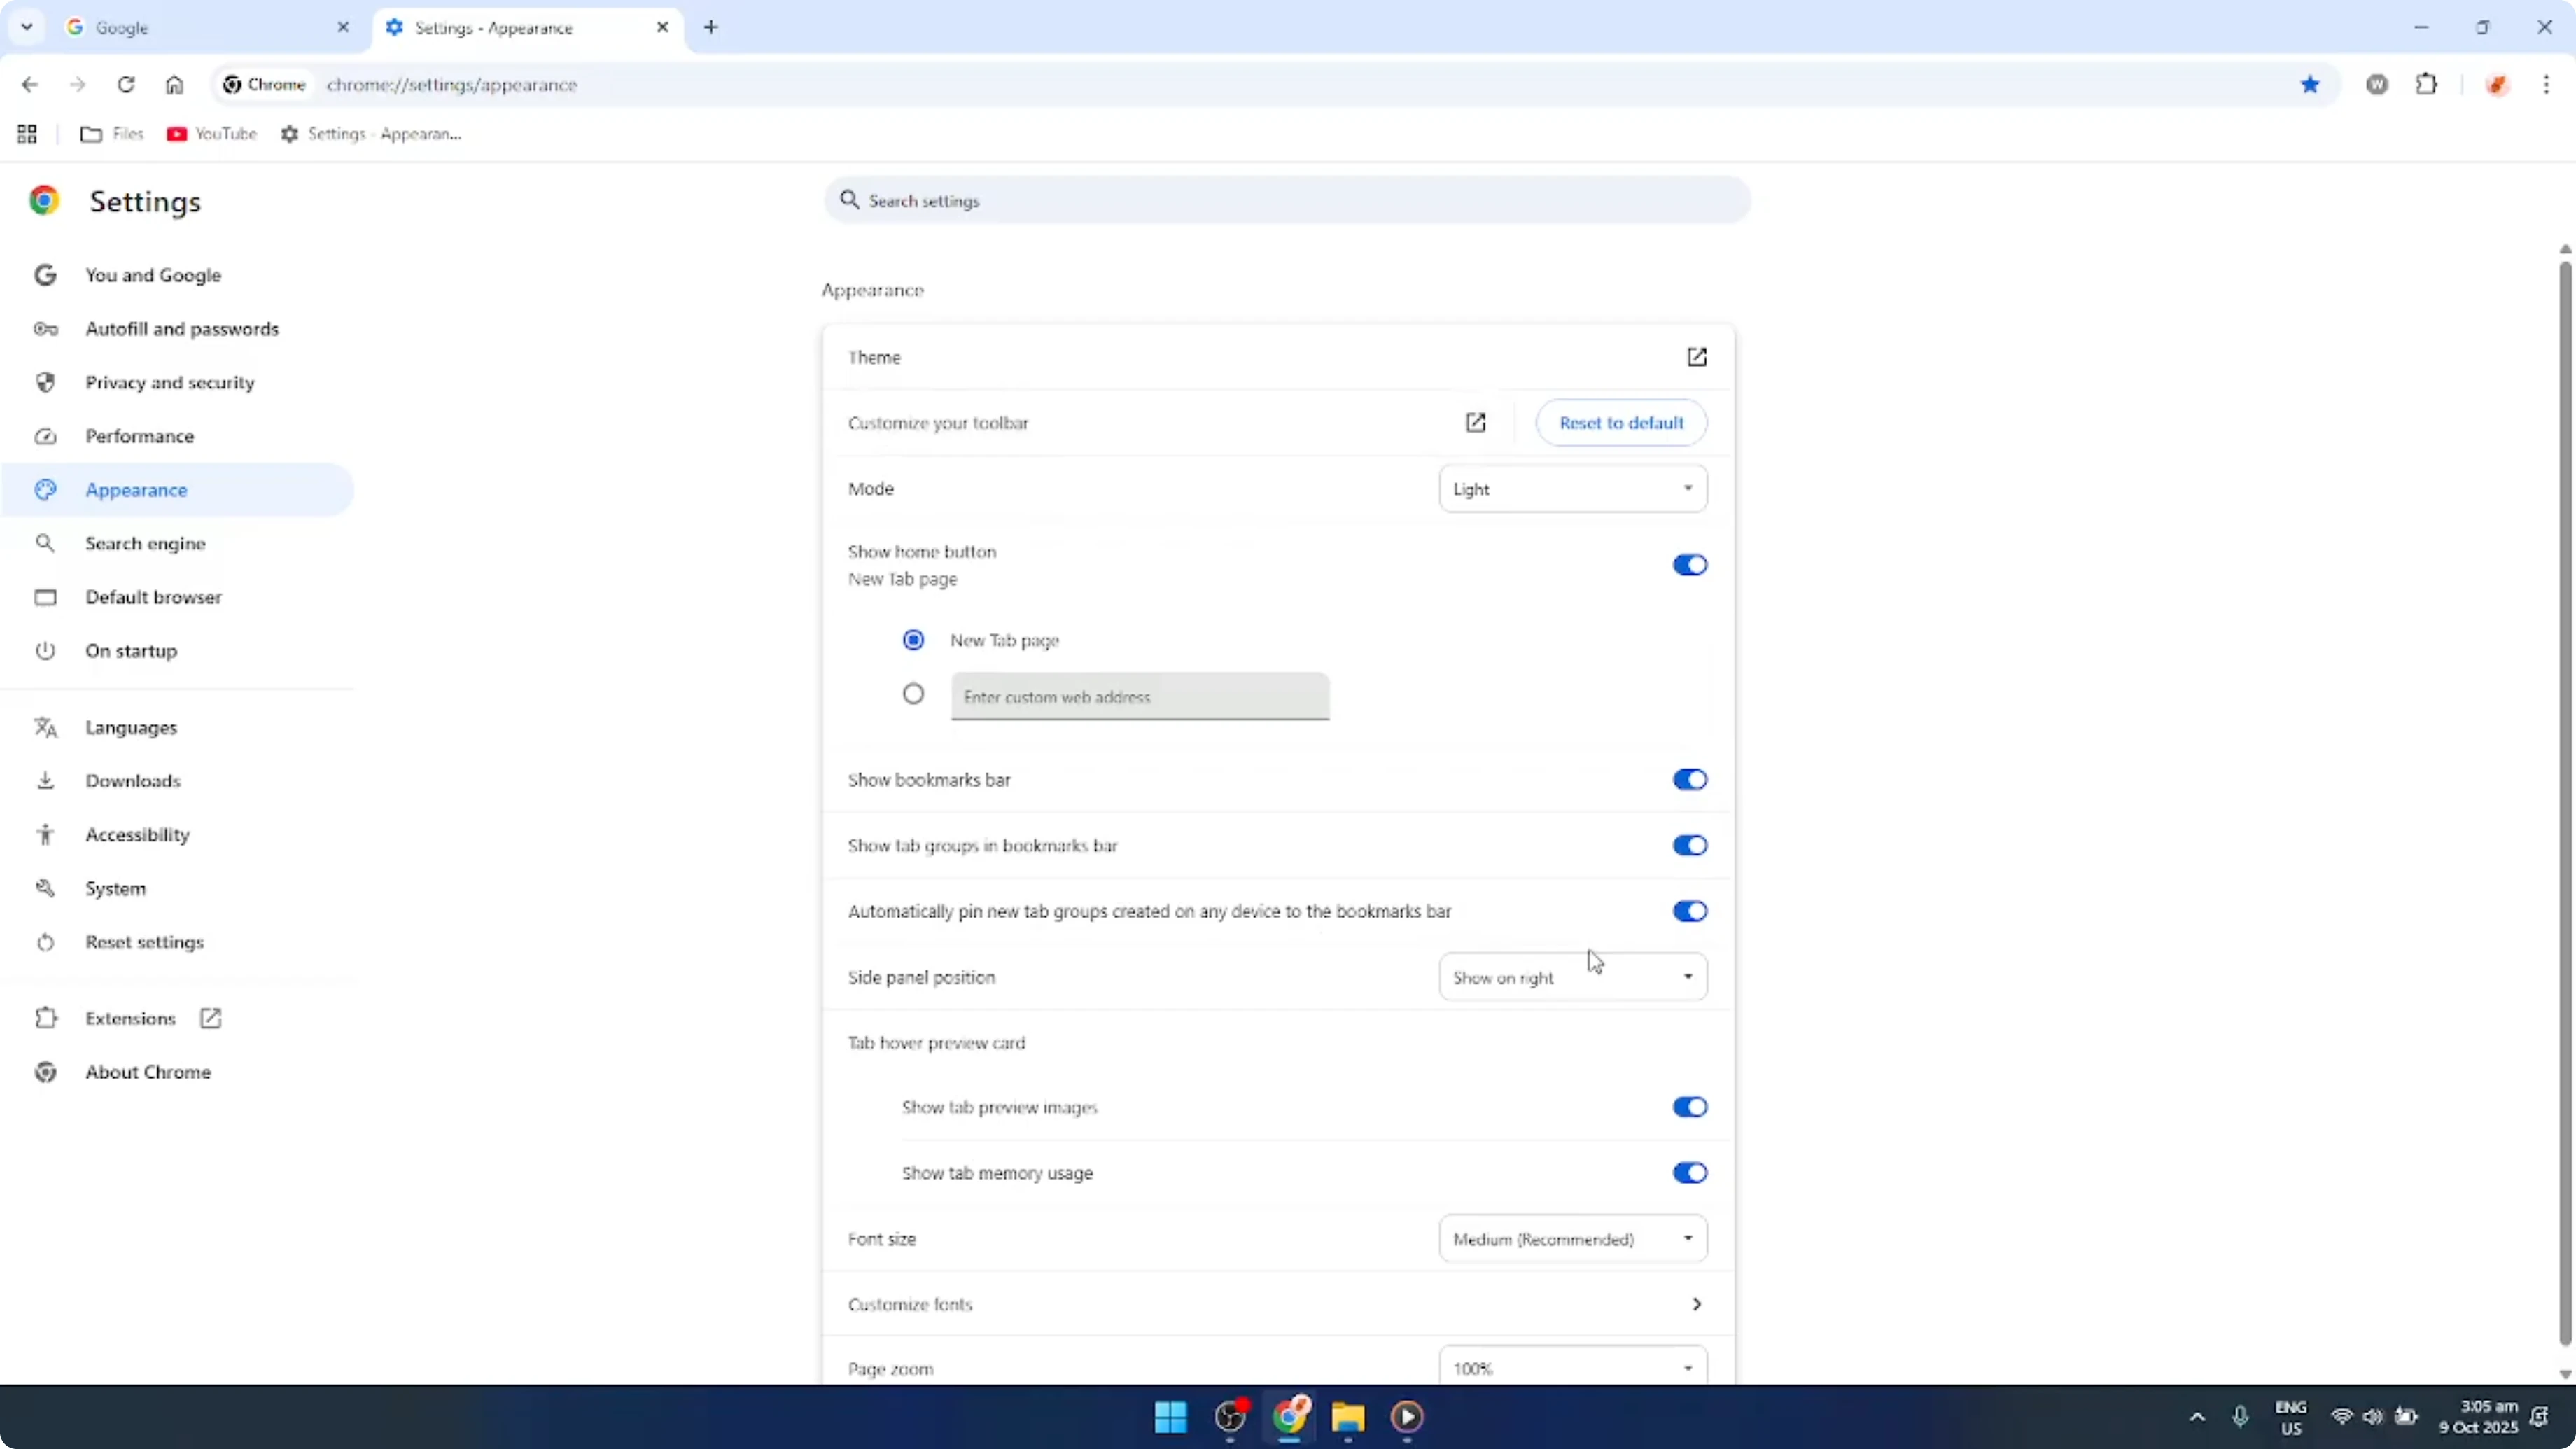Click the Enter custom web address field
The image size is (2576, 1449).
1140,697
